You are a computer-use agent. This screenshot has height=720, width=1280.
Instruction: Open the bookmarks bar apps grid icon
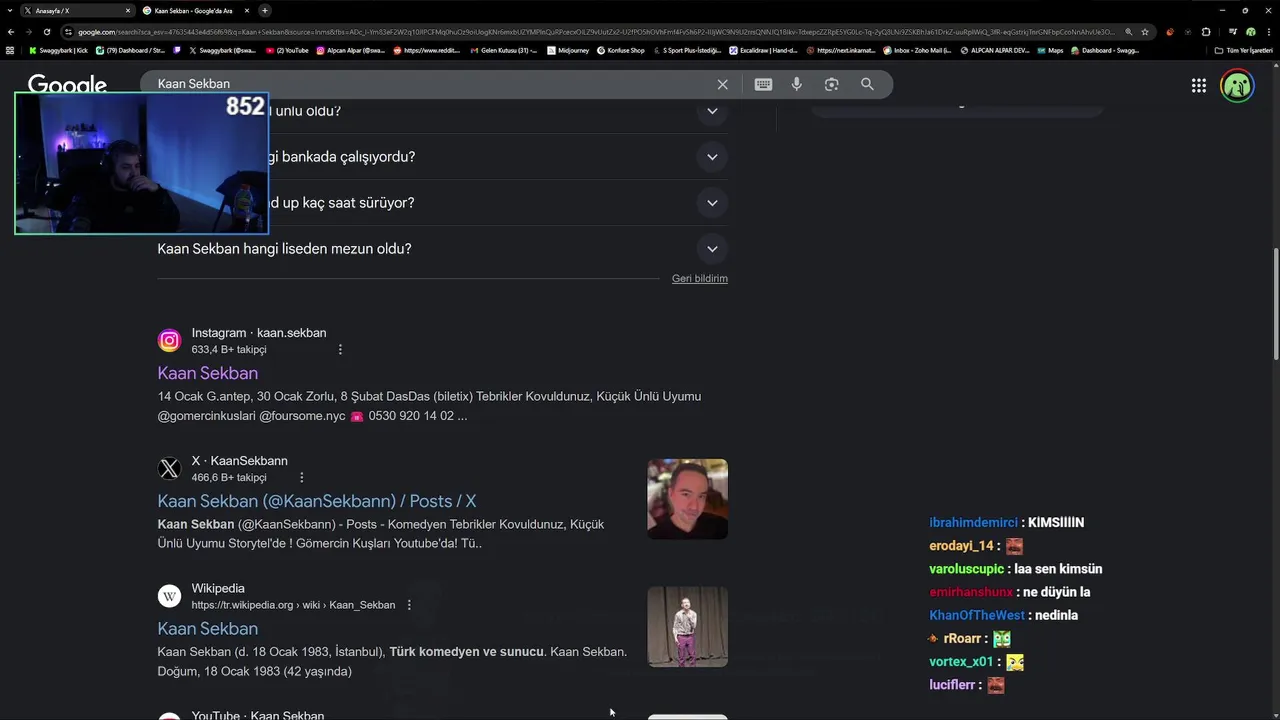point(10,50)
